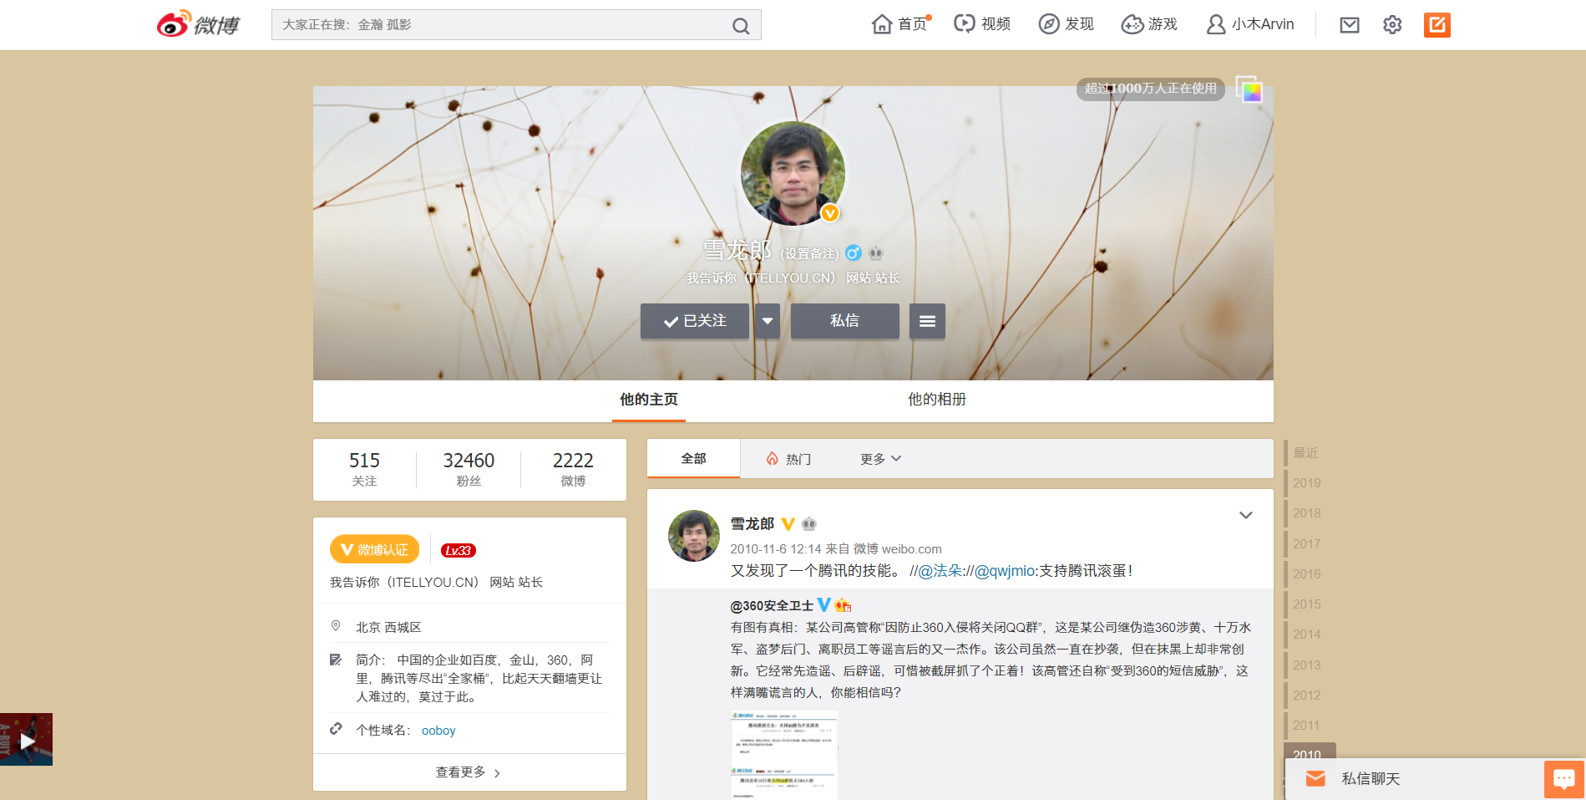Click the blue male gender icon
1586x800 pixels.
point(853,253)
